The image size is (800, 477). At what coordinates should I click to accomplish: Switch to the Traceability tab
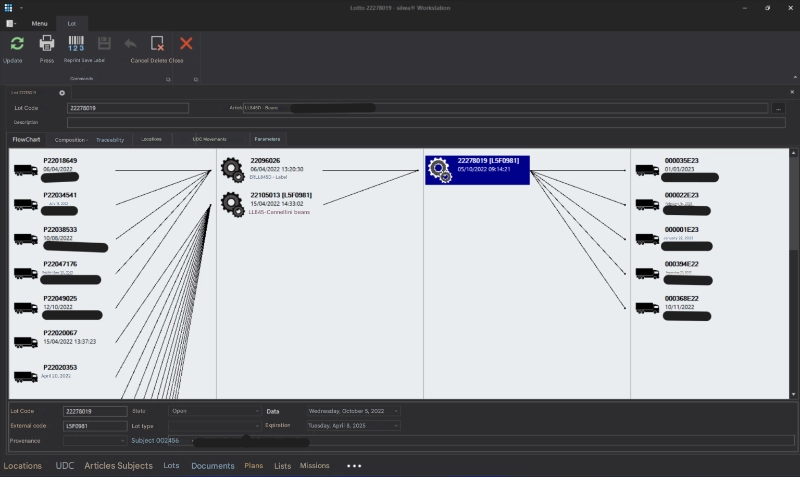click(x=110, y=140)
